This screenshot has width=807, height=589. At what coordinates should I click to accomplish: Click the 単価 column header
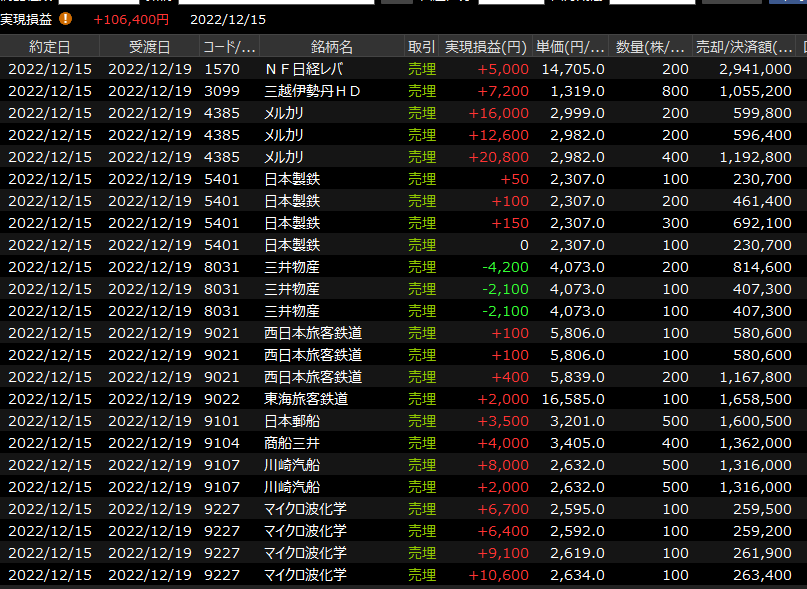pyautogui.click(x=570, y=47)
